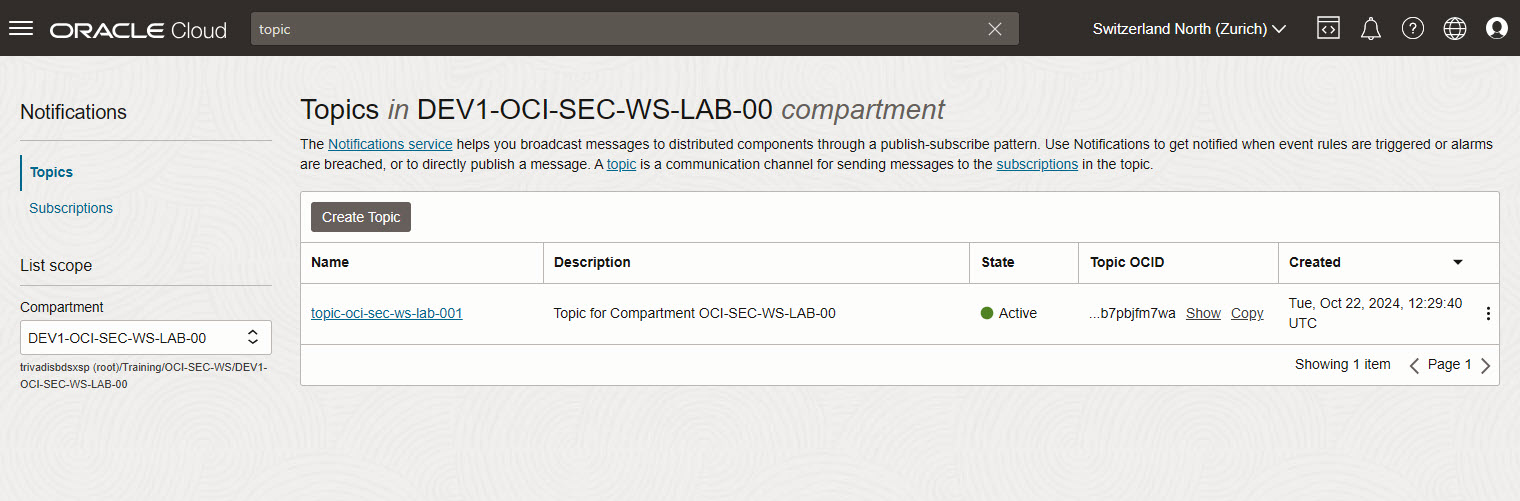
Task: Go to next page arrow
Action: [1485, 365]
